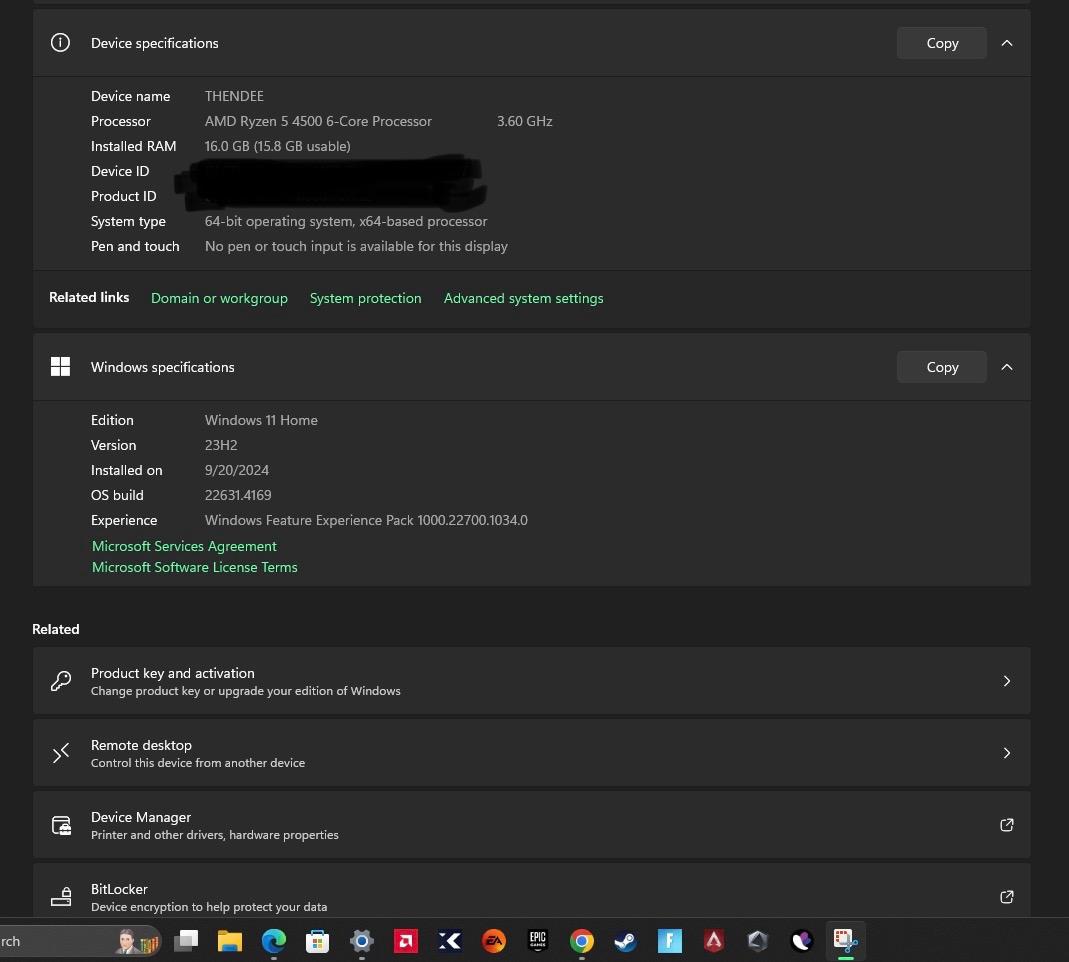Open File Explorer from the taskbar
This screenshot has width=1069, height=962.
tap(230, 941)
